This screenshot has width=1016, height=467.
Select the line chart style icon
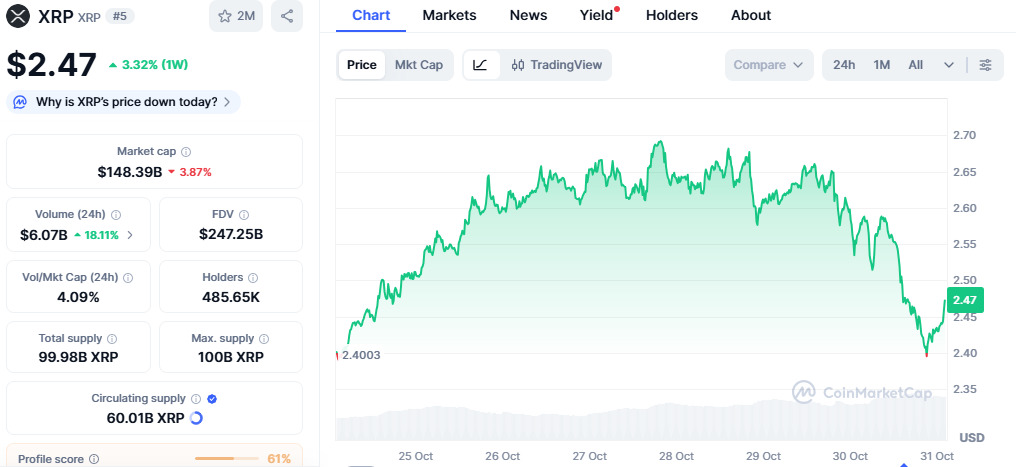tap(480, 65)
